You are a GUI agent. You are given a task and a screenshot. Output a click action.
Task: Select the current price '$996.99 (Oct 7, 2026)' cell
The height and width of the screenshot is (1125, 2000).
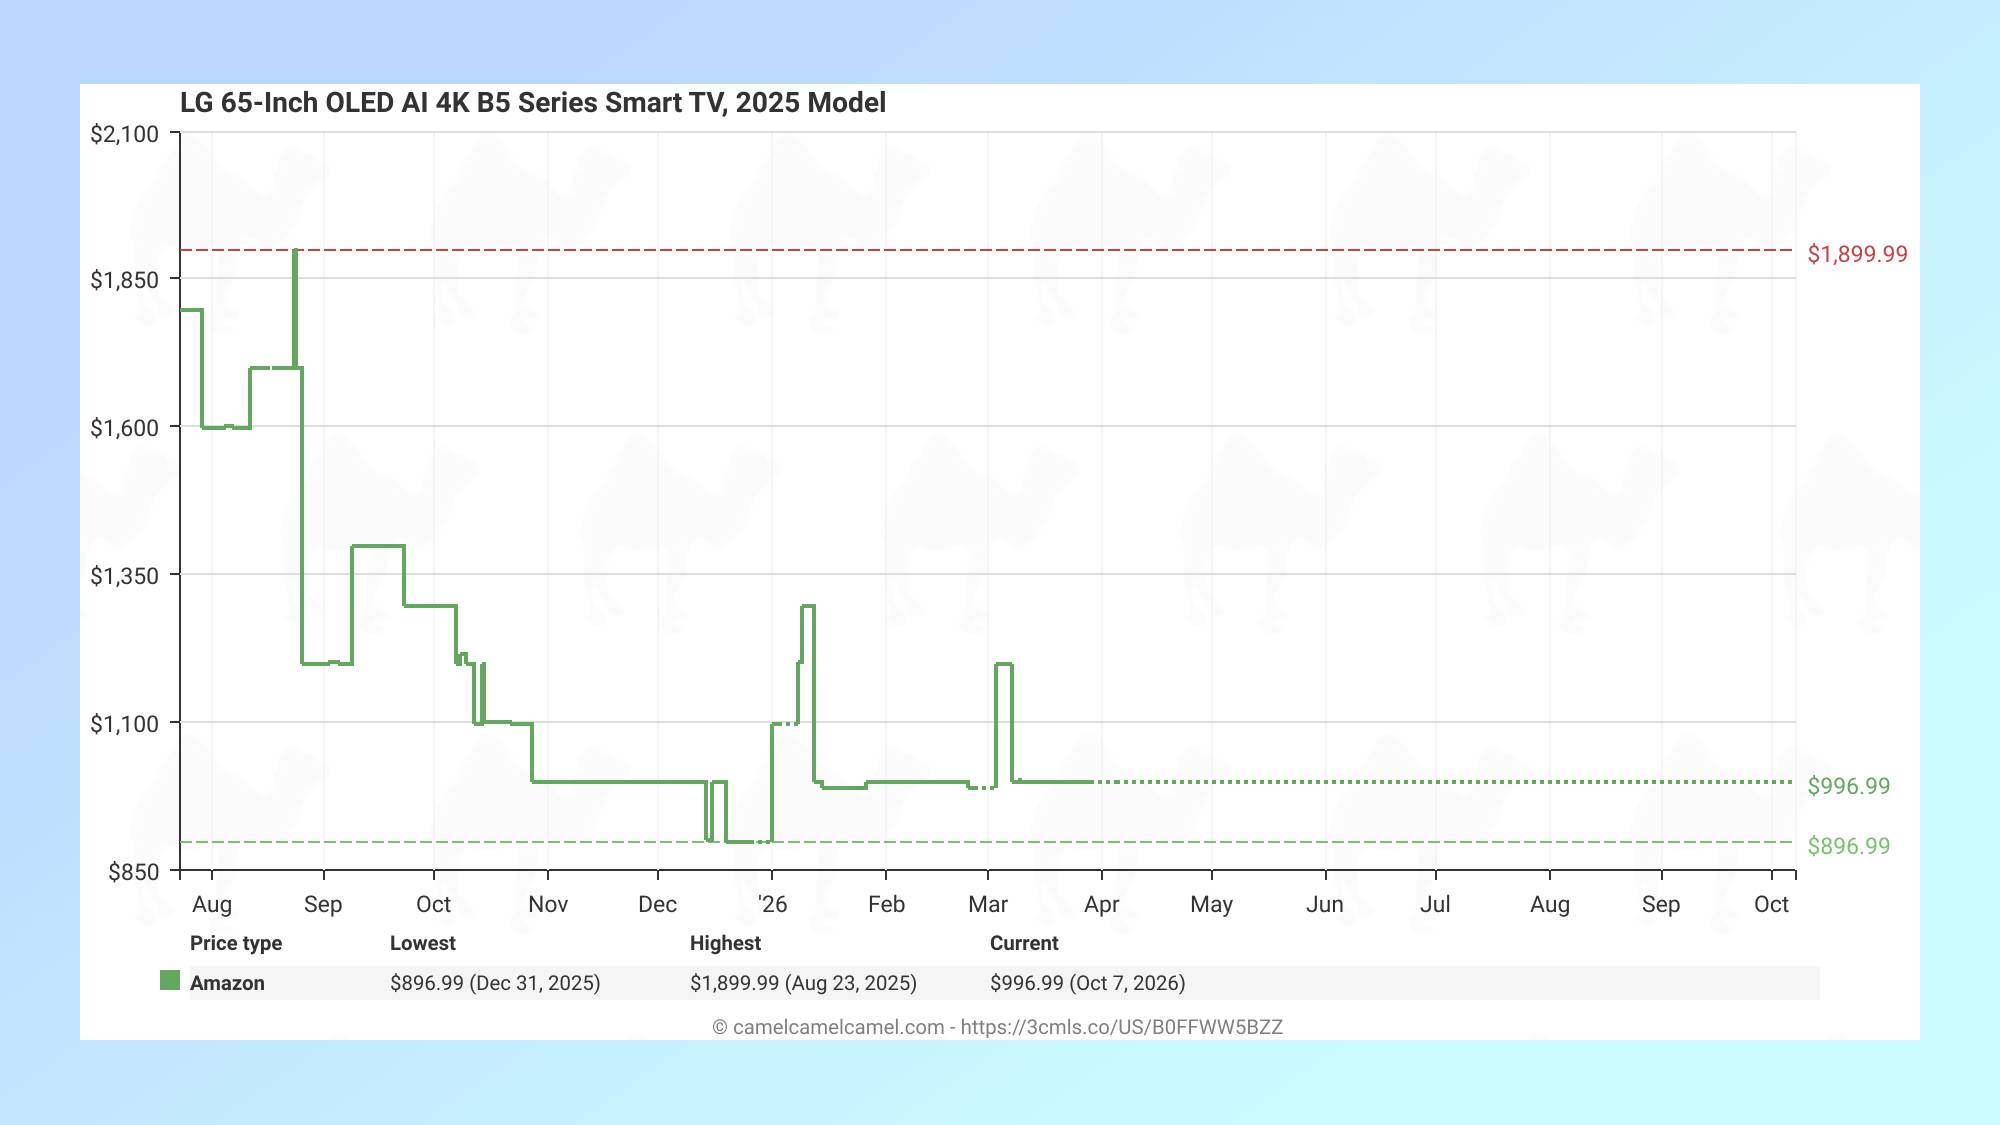coord(1088,983)
